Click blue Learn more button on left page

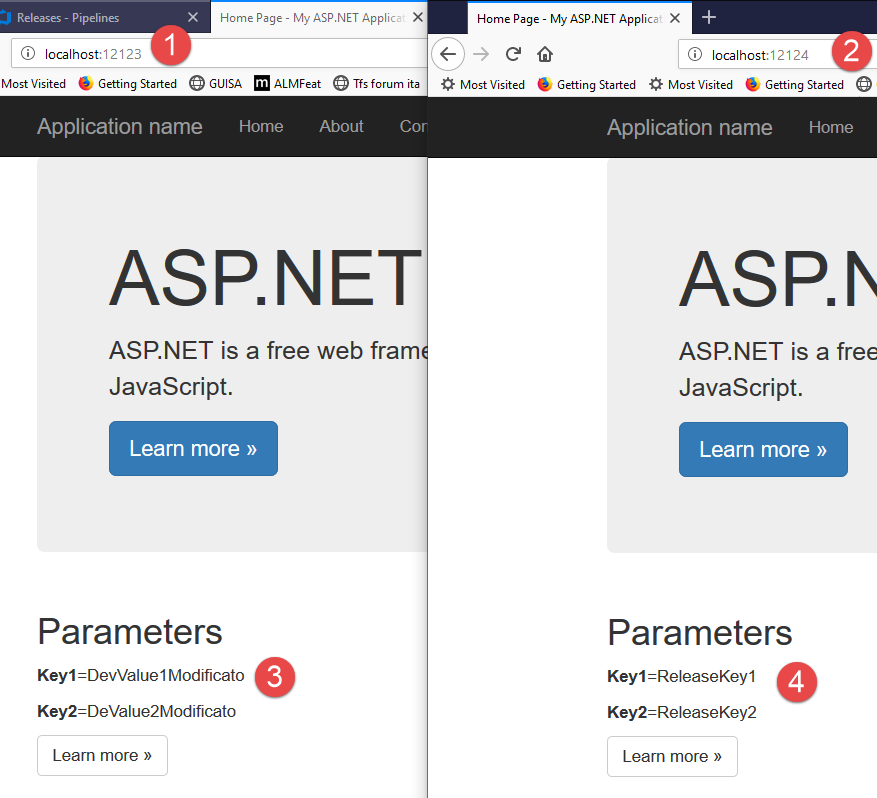click(x=194, y=448)
